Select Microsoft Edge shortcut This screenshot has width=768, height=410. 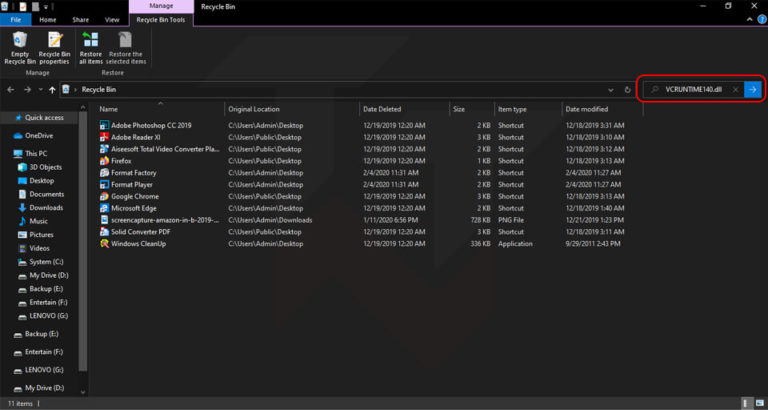(x=134, y=208)
